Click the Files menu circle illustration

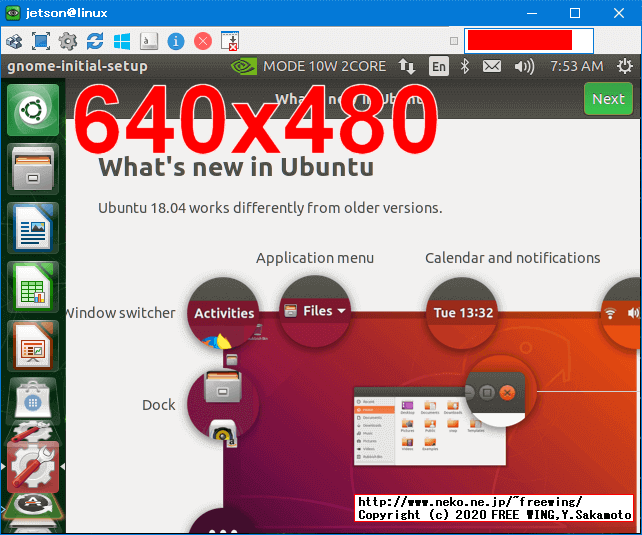coord(315,312)
